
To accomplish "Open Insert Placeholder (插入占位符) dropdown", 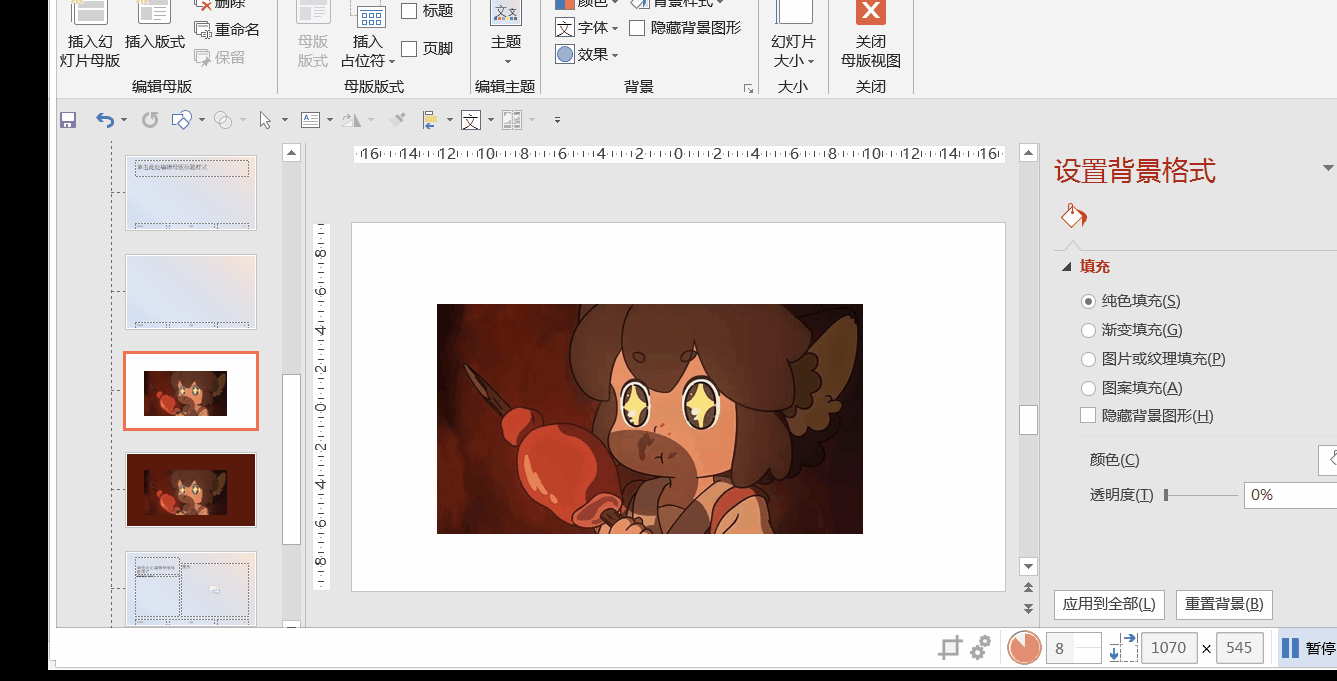I will (x=368, y=35).
